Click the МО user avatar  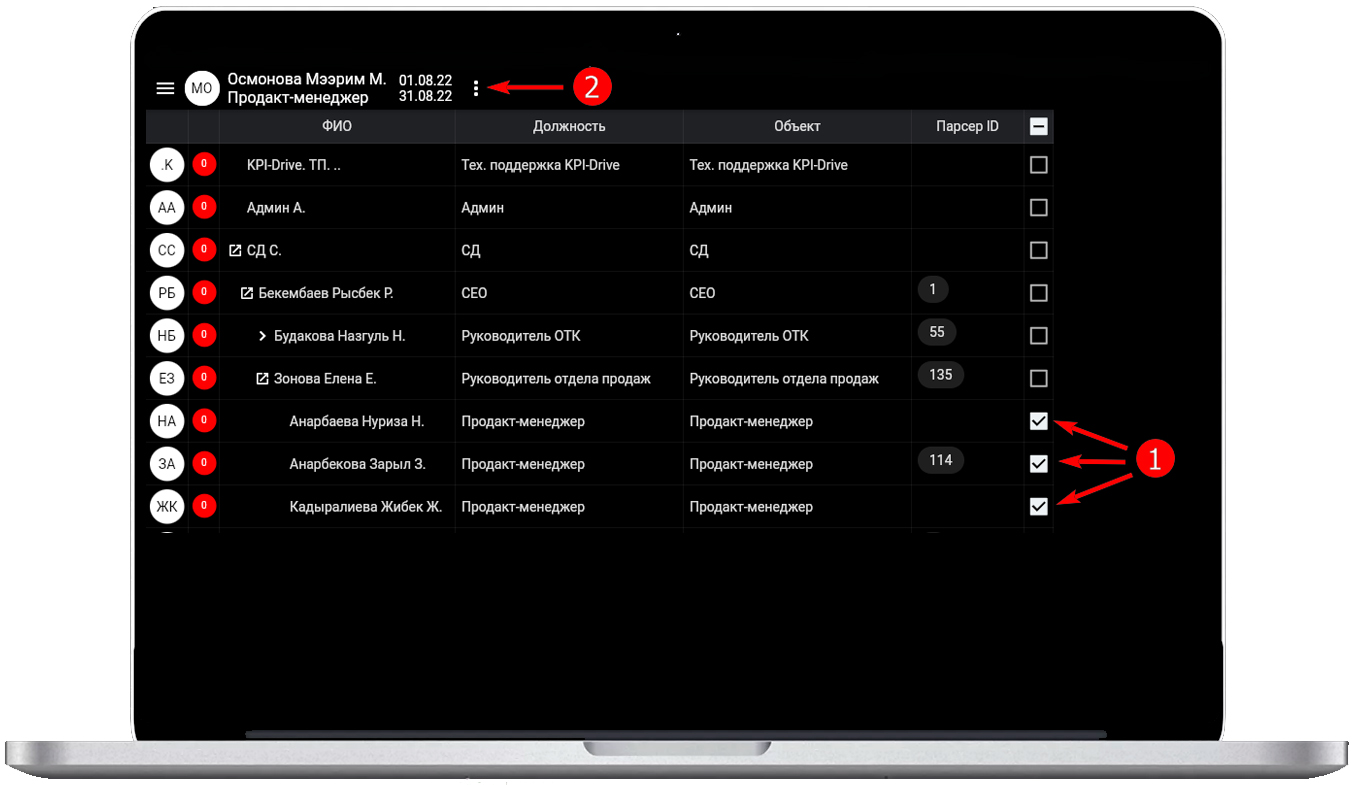[202, 88]
